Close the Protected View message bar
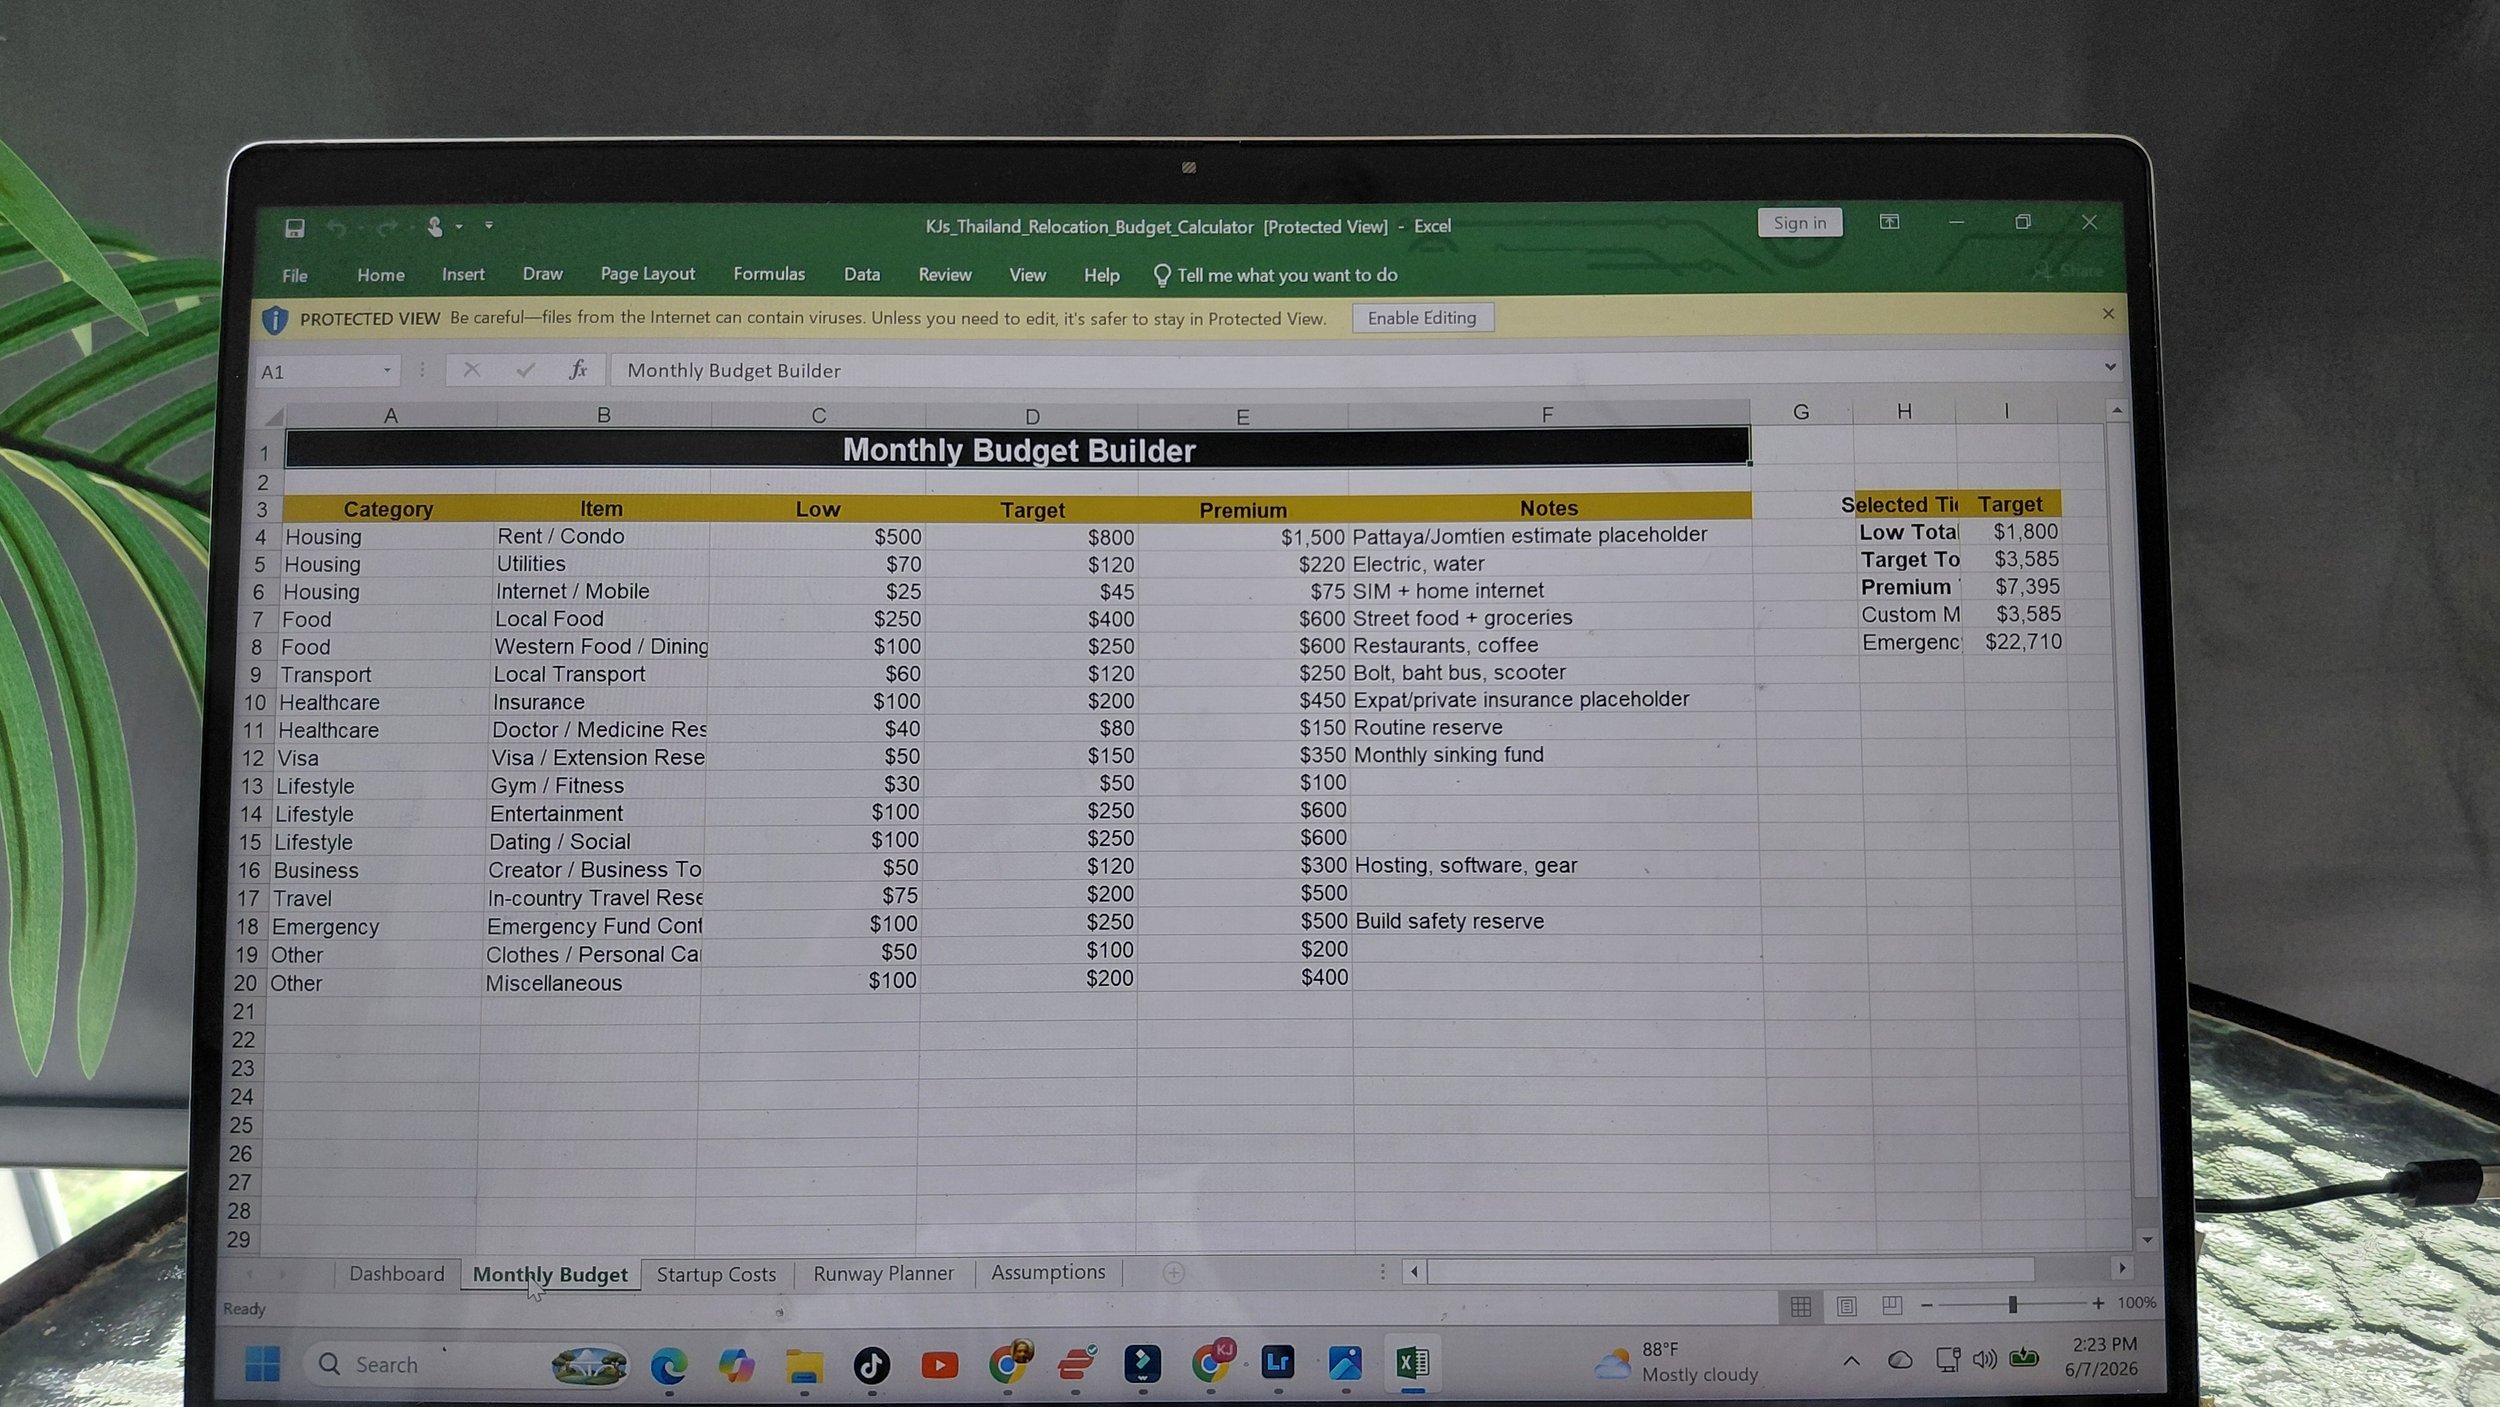Viewport: 2500px width, 1407px height. pyautogui.click(x=2108, y=314)
